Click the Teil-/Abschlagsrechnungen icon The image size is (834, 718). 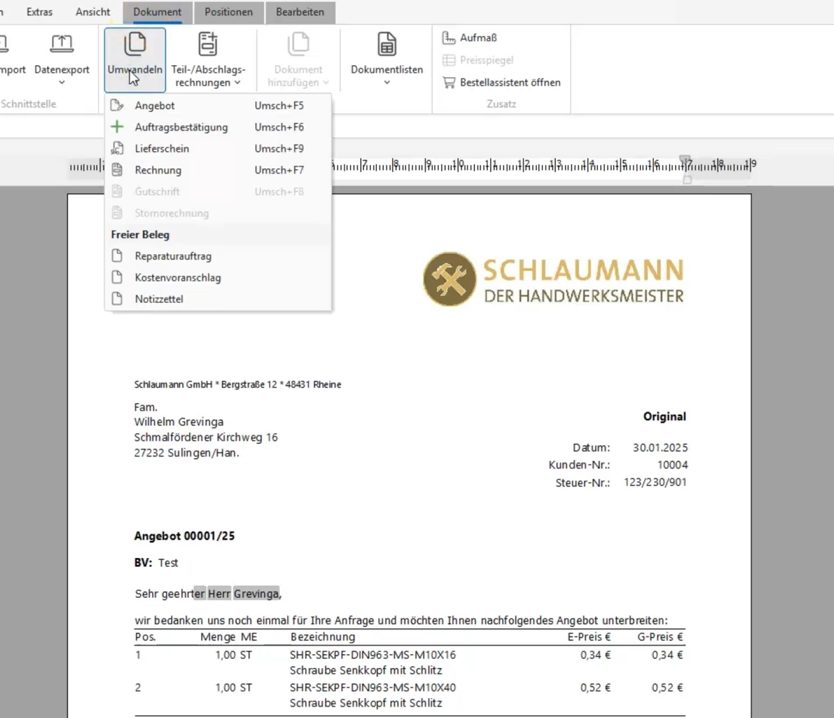(x=208, y=44)
